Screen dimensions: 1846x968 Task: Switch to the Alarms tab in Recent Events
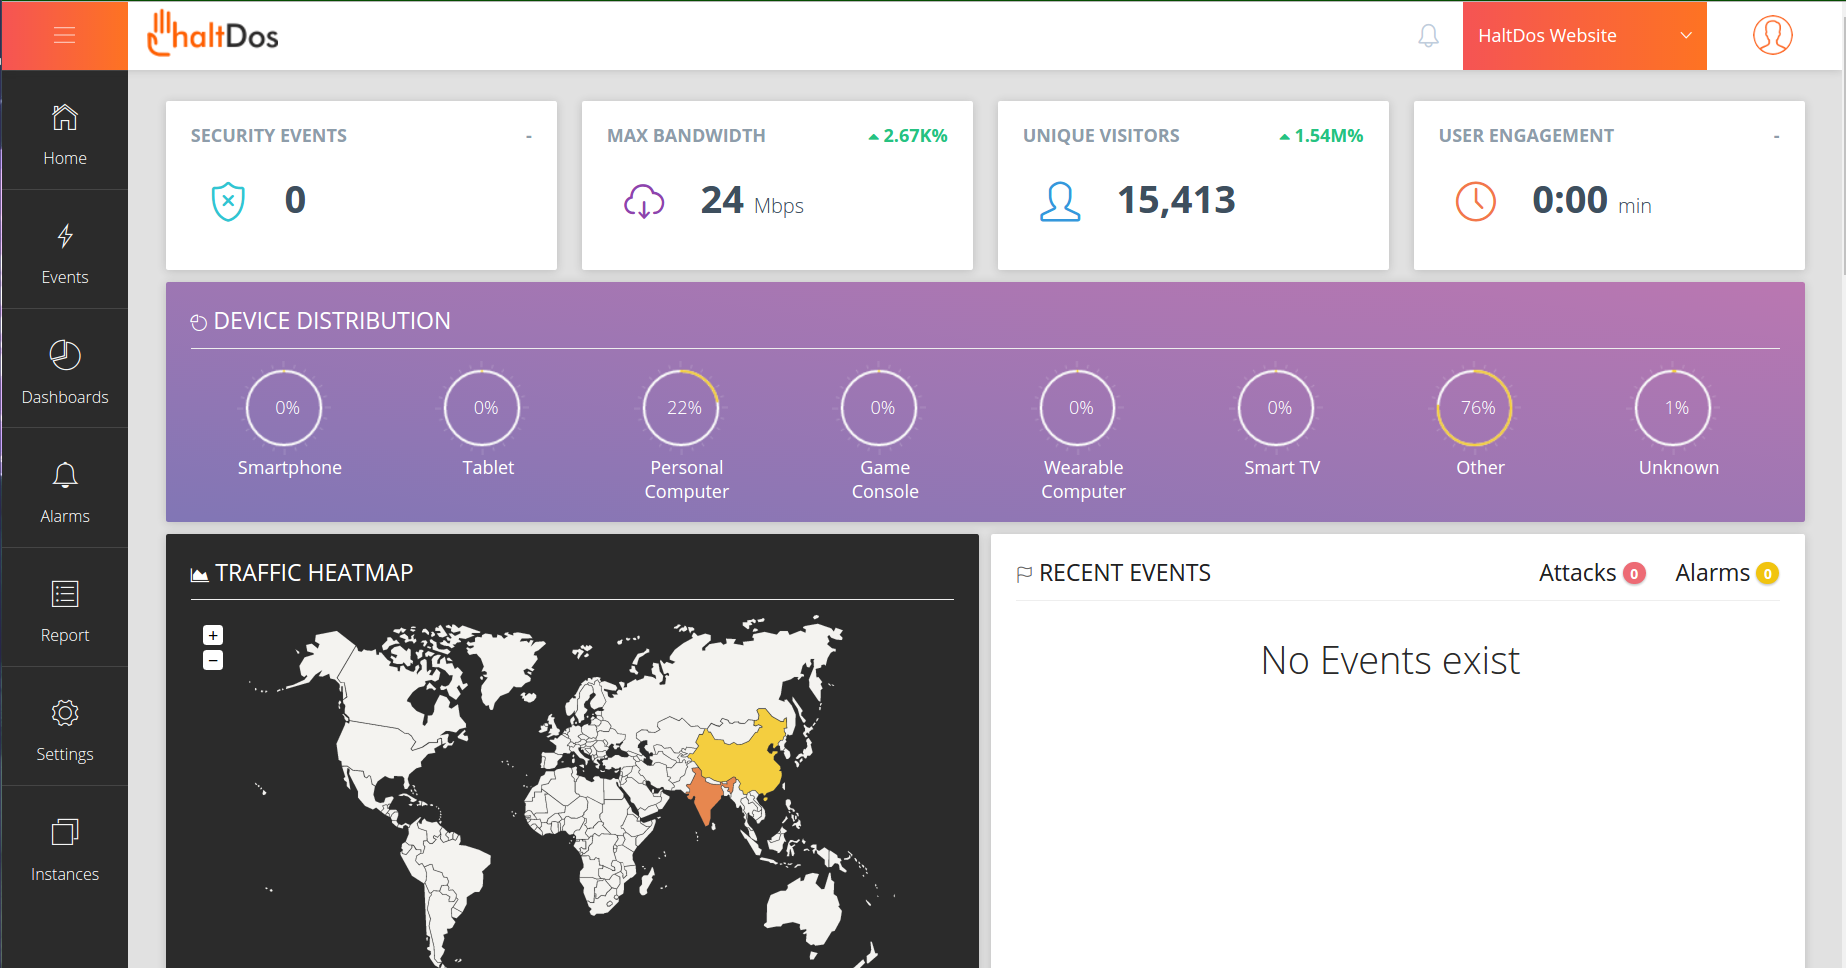pyautogui.click(x=1727, y=573)
